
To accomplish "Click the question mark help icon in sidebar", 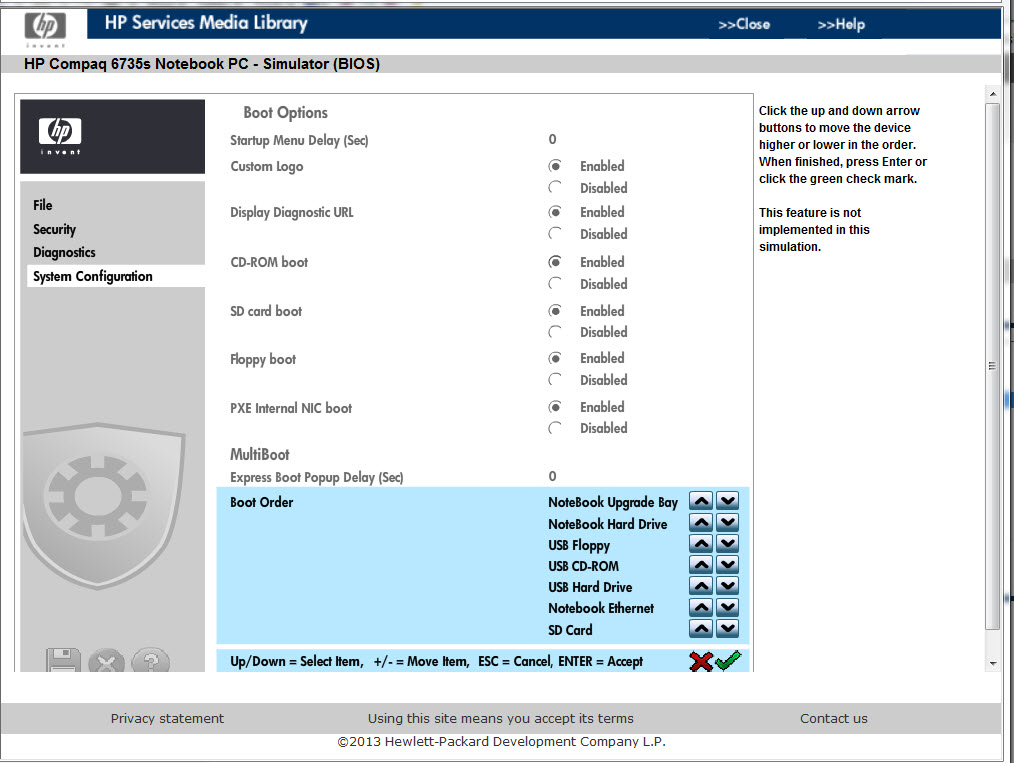I will (150, 661).
